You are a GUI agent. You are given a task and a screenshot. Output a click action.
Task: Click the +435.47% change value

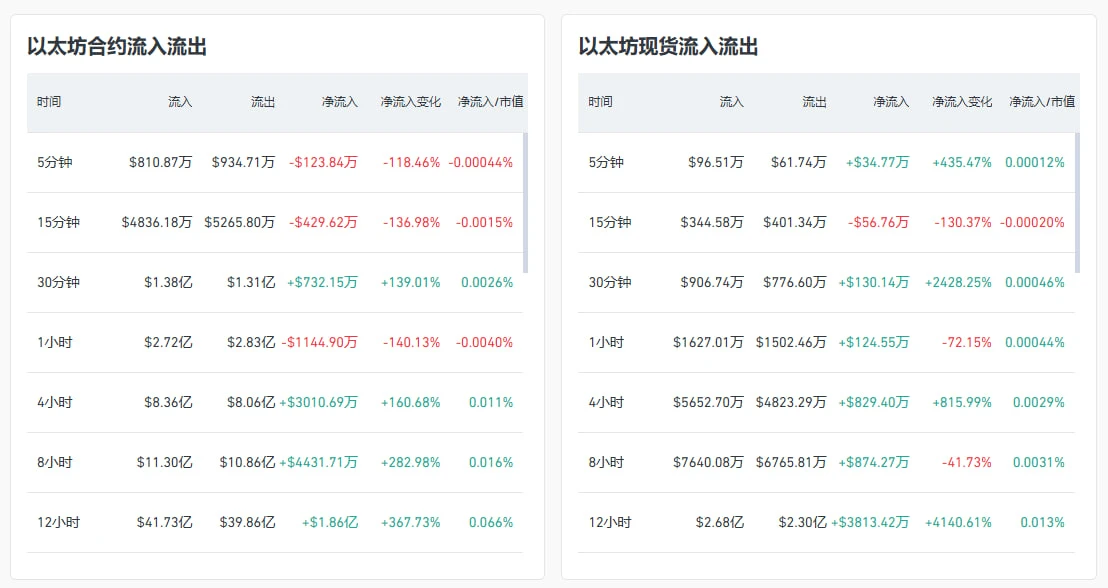[x=962, y=163]
